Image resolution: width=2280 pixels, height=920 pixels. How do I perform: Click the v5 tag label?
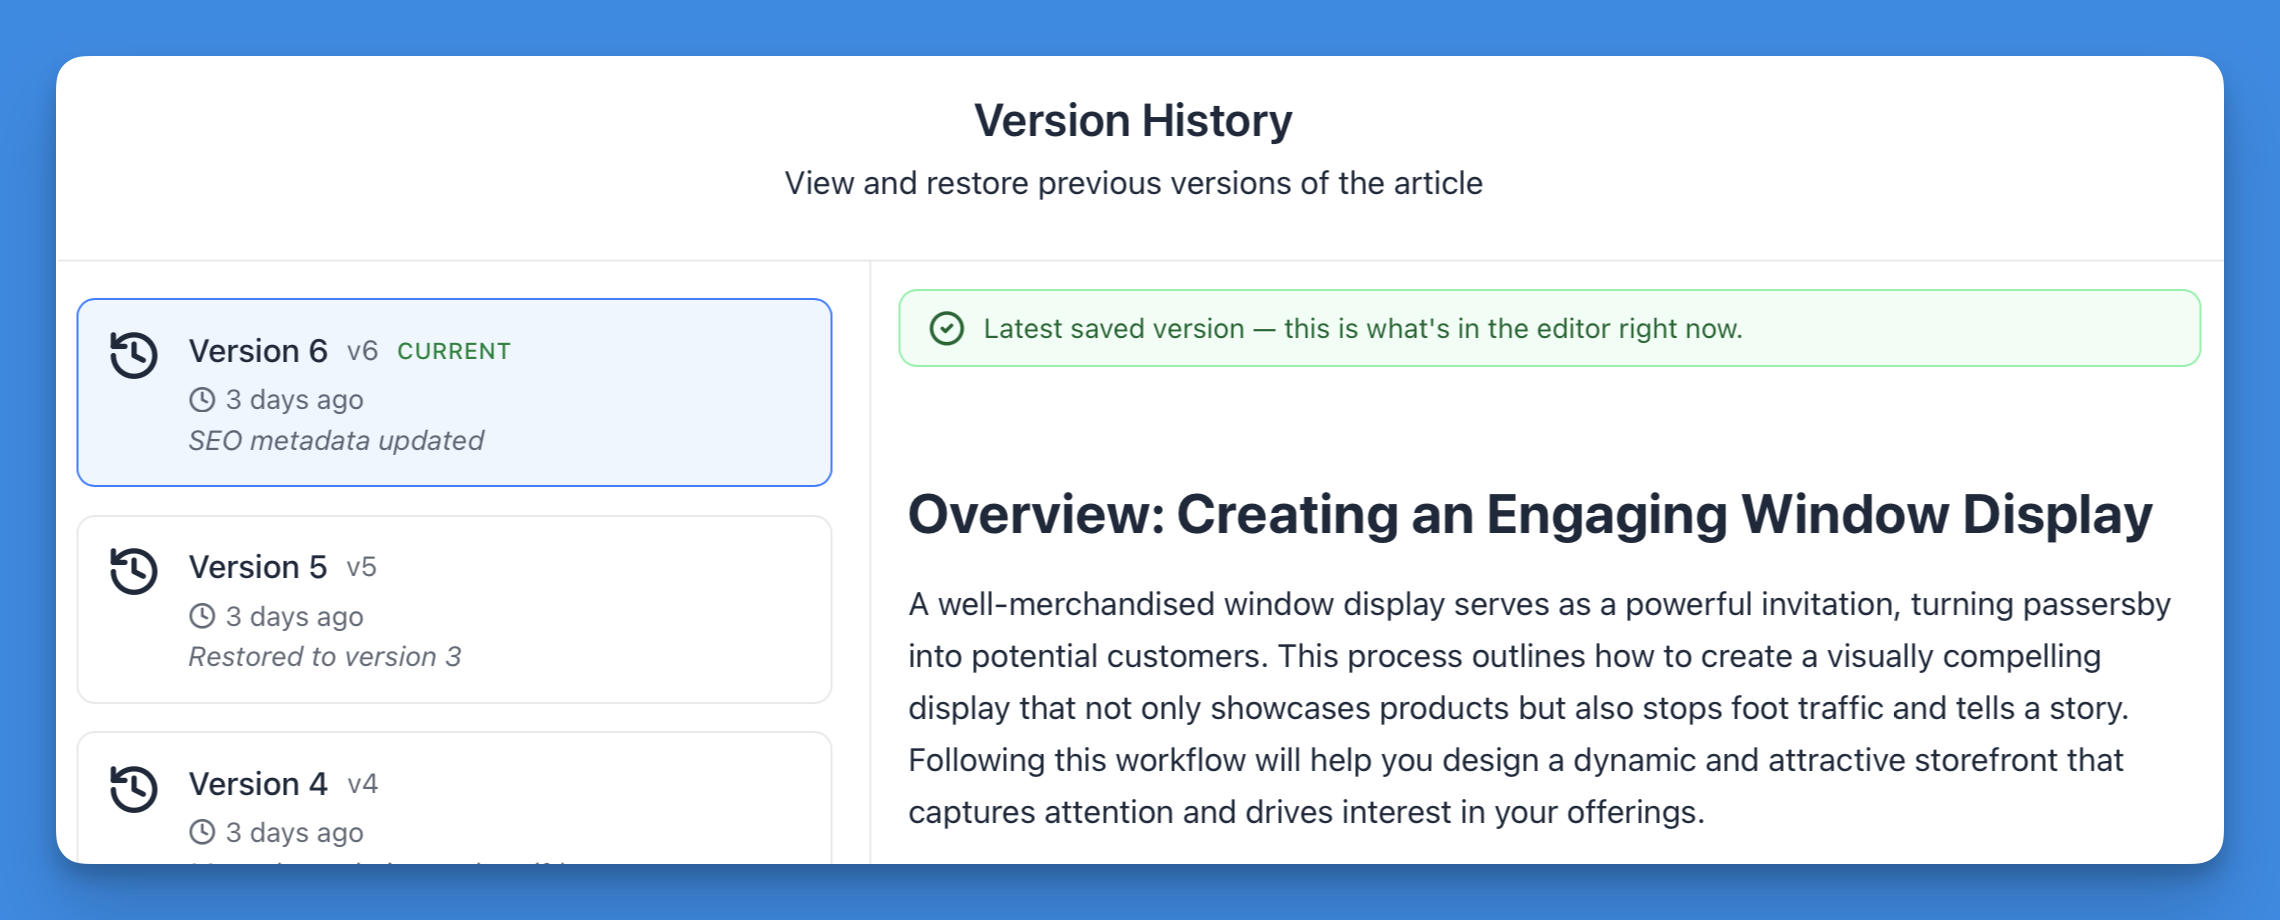point(361,568)
